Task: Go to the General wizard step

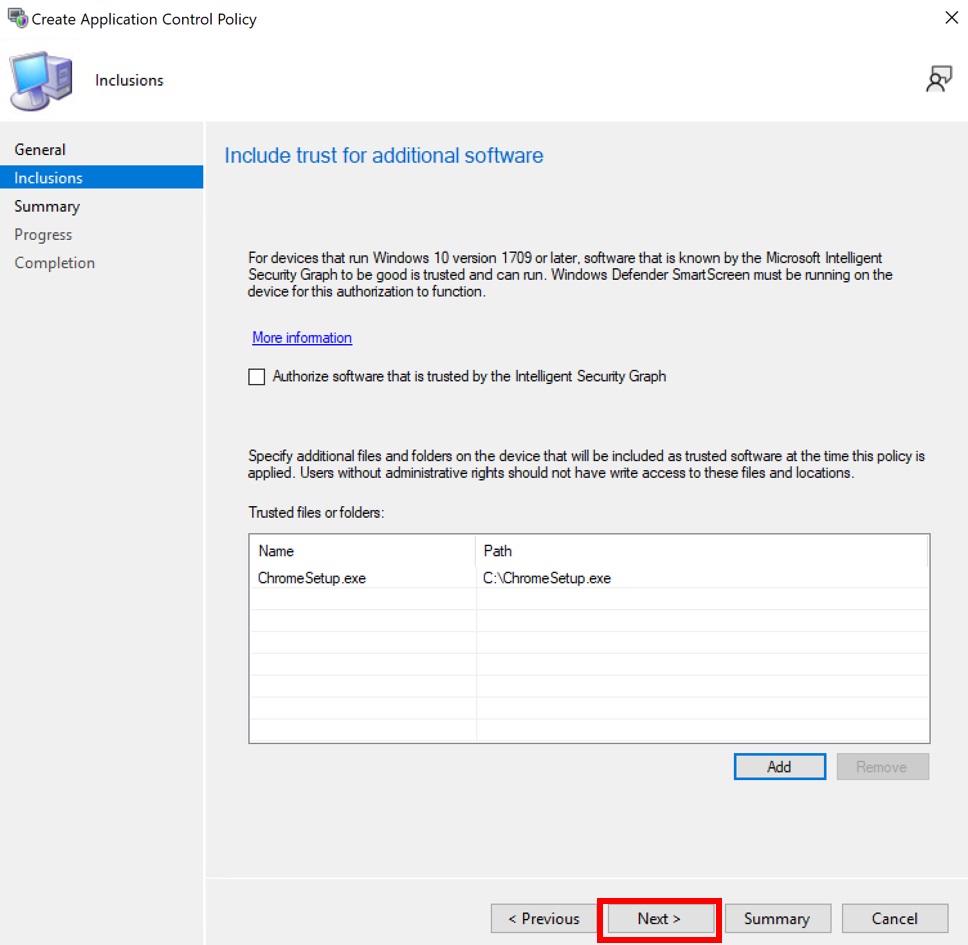Action: 40,150
